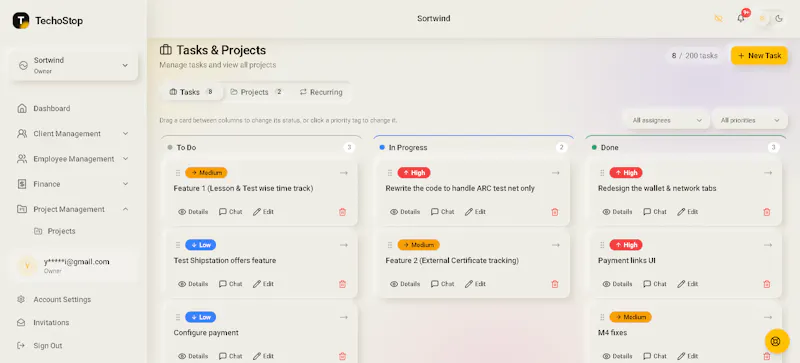Expand Employee Management menu
Viewport: 800px width, 363px height.
pos(73,159)
